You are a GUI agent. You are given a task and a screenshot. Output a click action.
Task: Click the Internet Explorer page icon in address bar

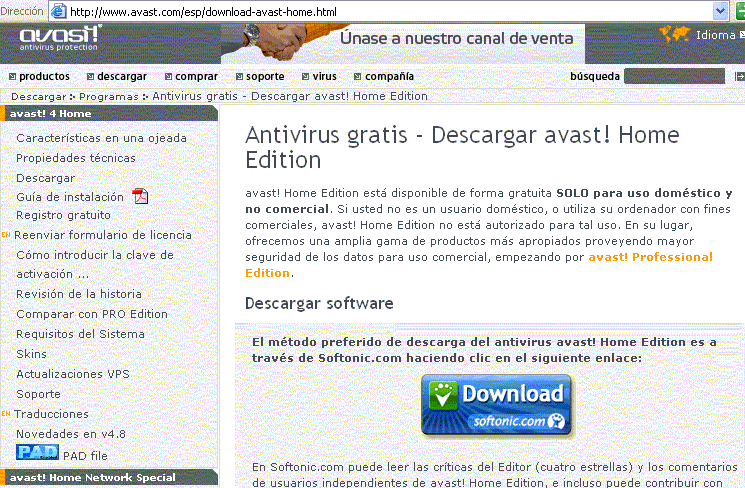tap(58, 11)
